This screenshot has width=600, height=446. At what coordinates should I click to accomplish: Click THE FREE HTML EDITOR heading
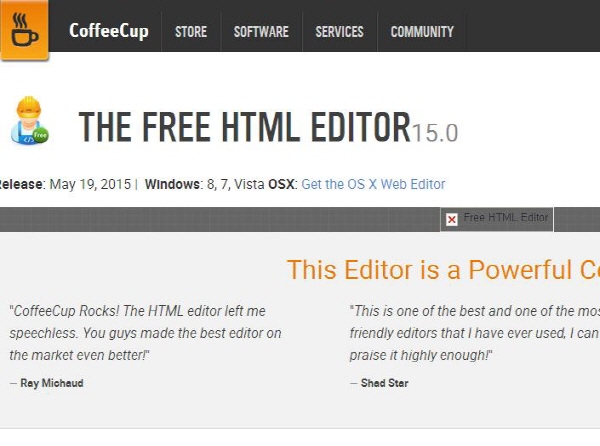point(244,127)
